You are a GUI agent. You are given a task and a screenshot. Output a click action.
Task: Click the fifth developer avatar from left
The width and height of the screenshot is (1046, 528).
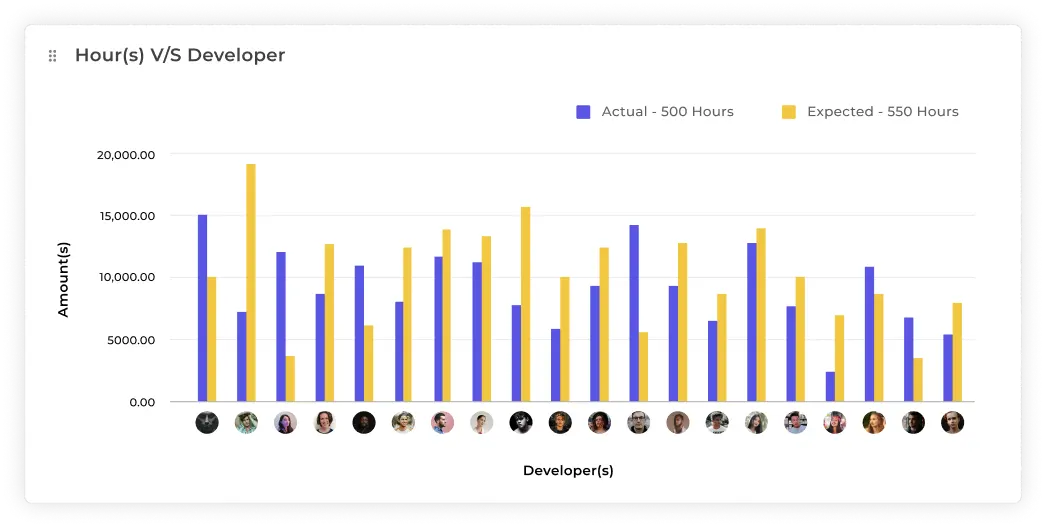pyautogui.click(x=364, y=423)
